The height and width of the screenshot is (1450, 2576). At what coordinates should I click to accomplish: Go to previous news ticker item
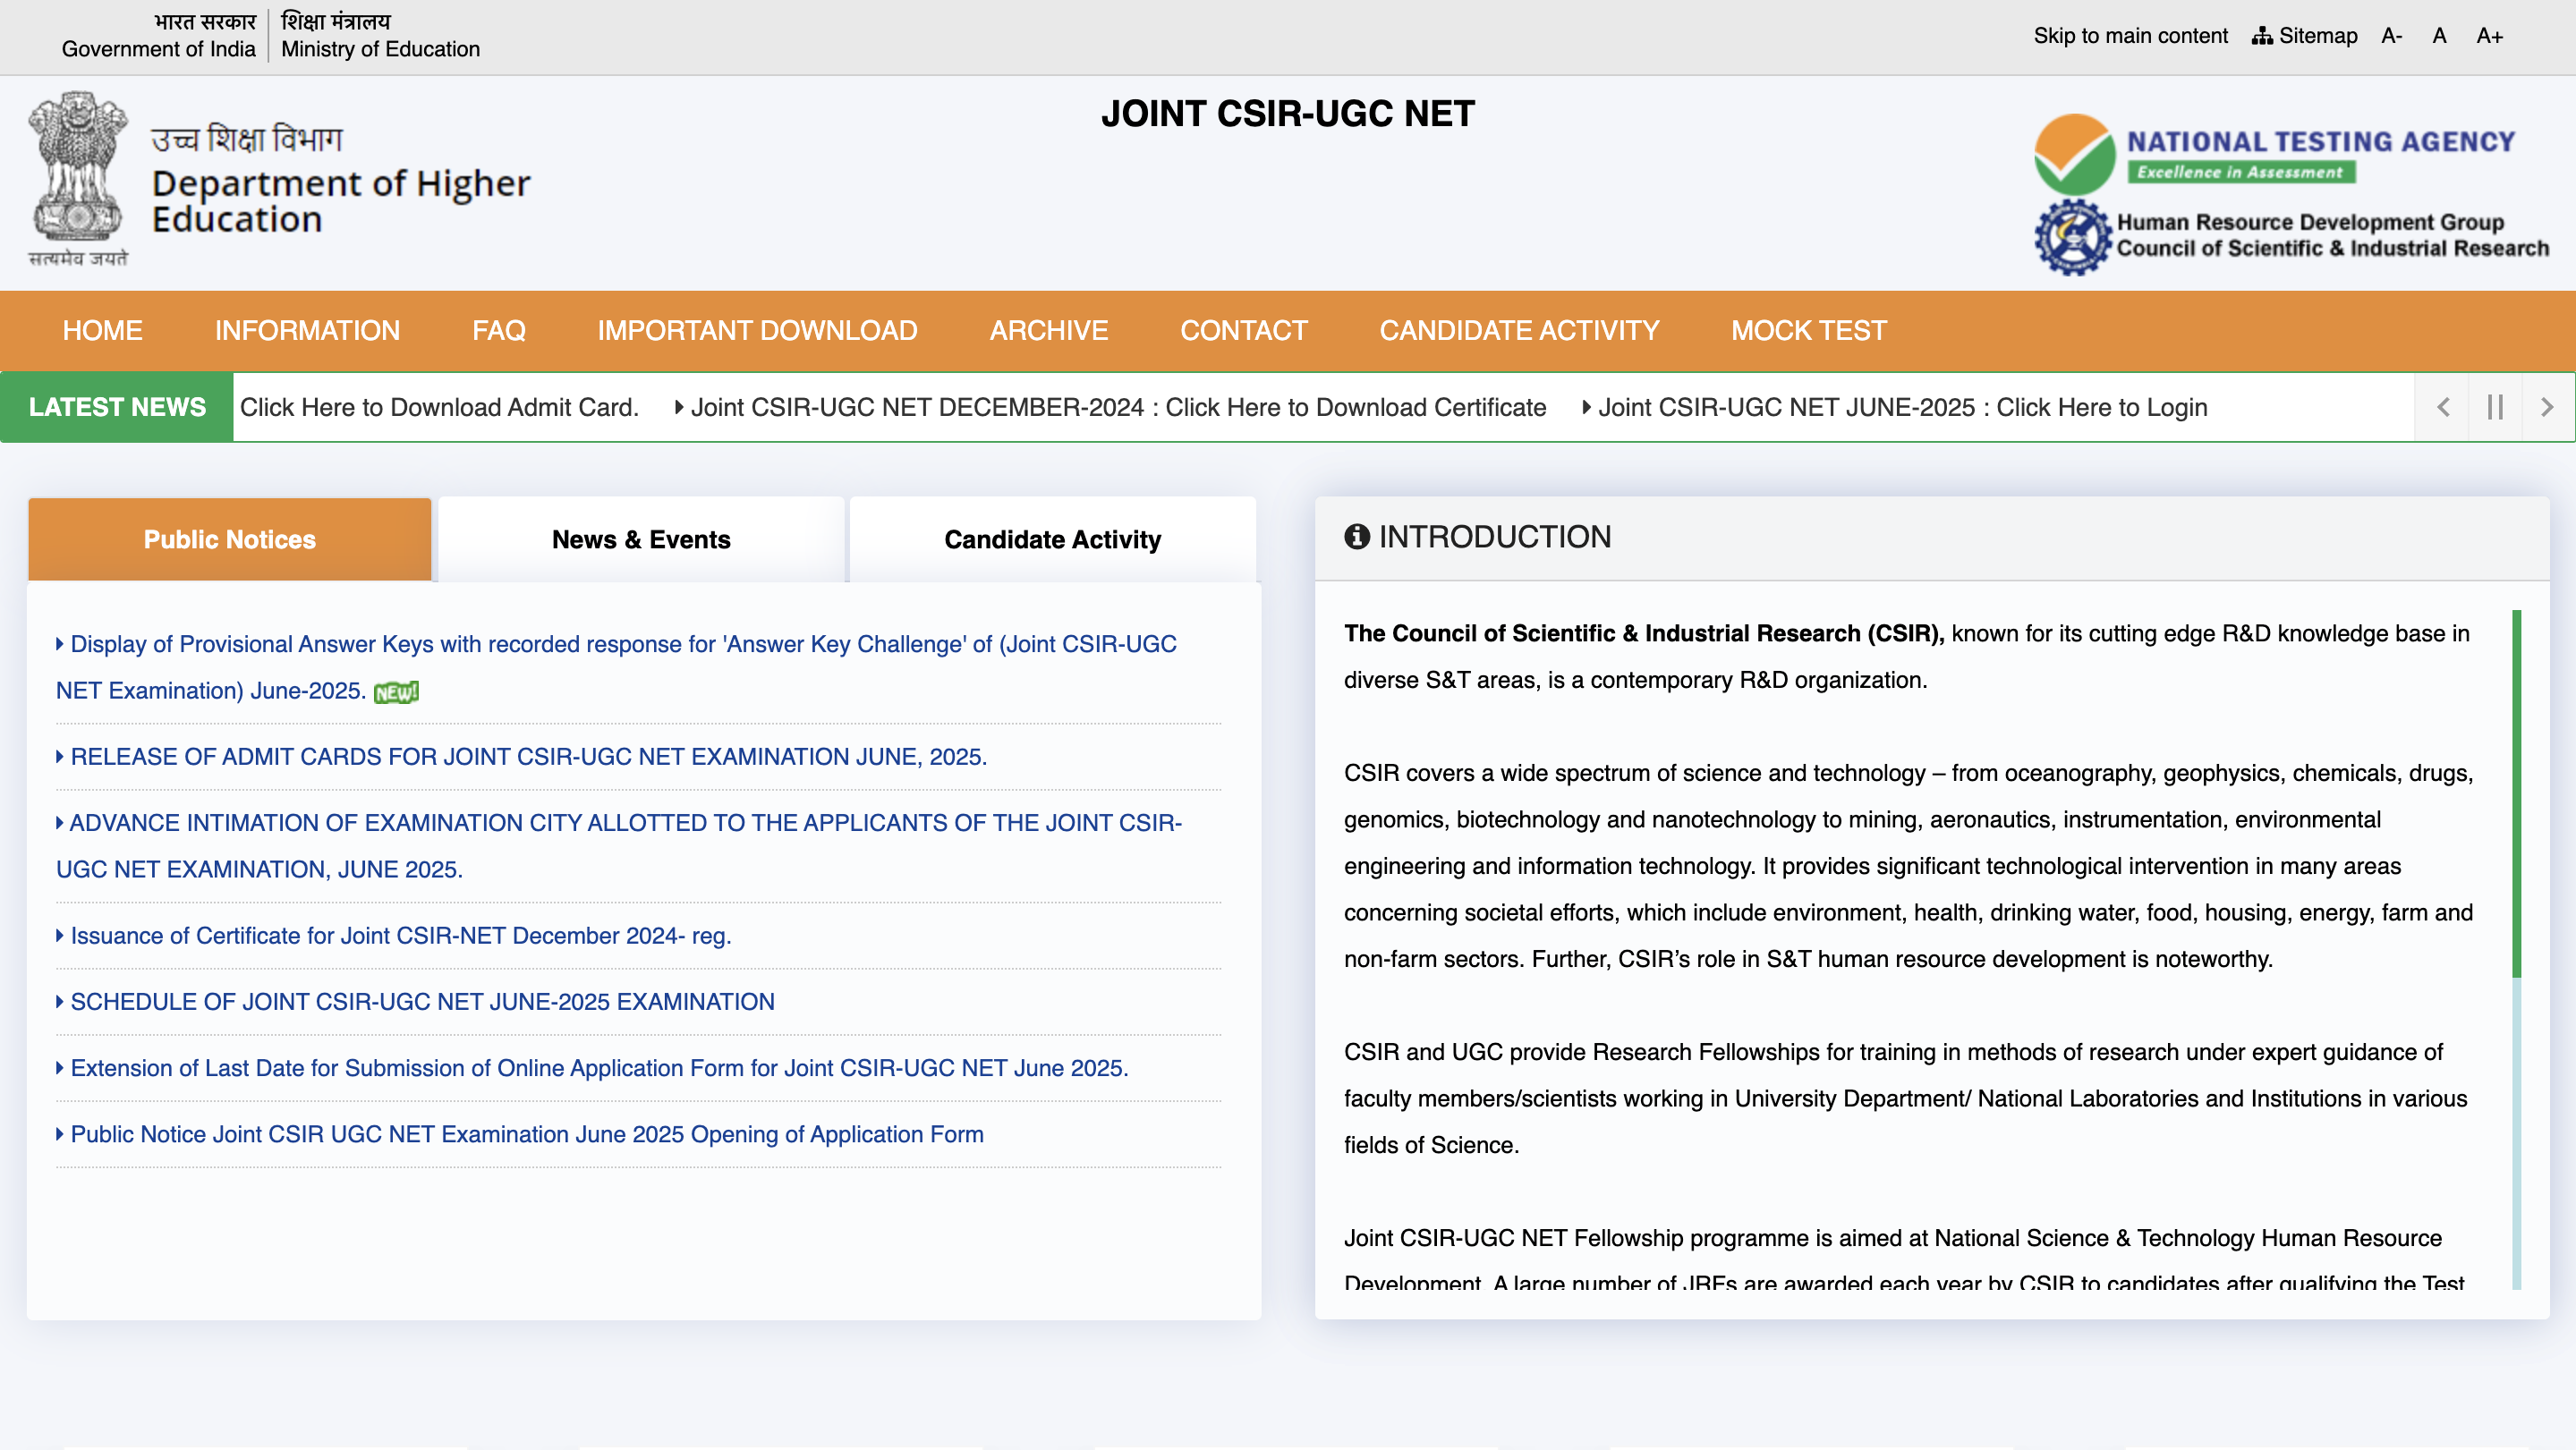pos(2442,407)
